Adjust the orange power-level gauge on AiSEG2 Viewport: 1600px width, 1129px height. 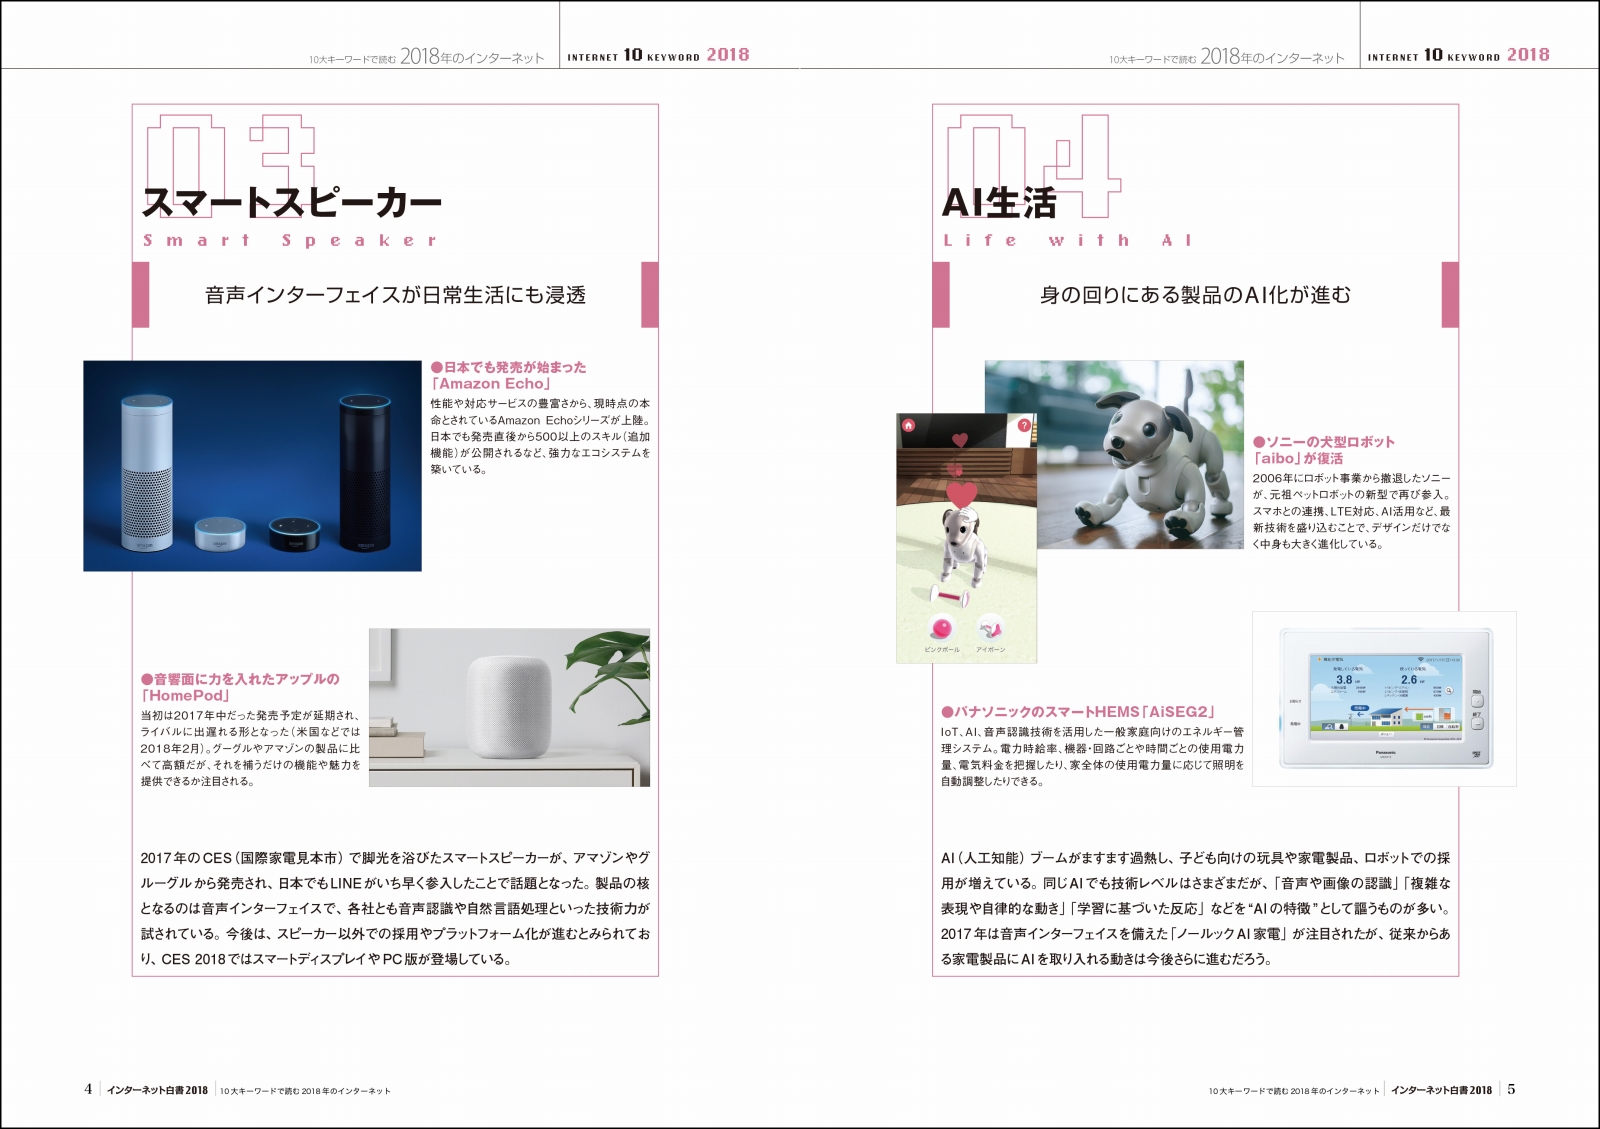click(x=1447, y=716)
